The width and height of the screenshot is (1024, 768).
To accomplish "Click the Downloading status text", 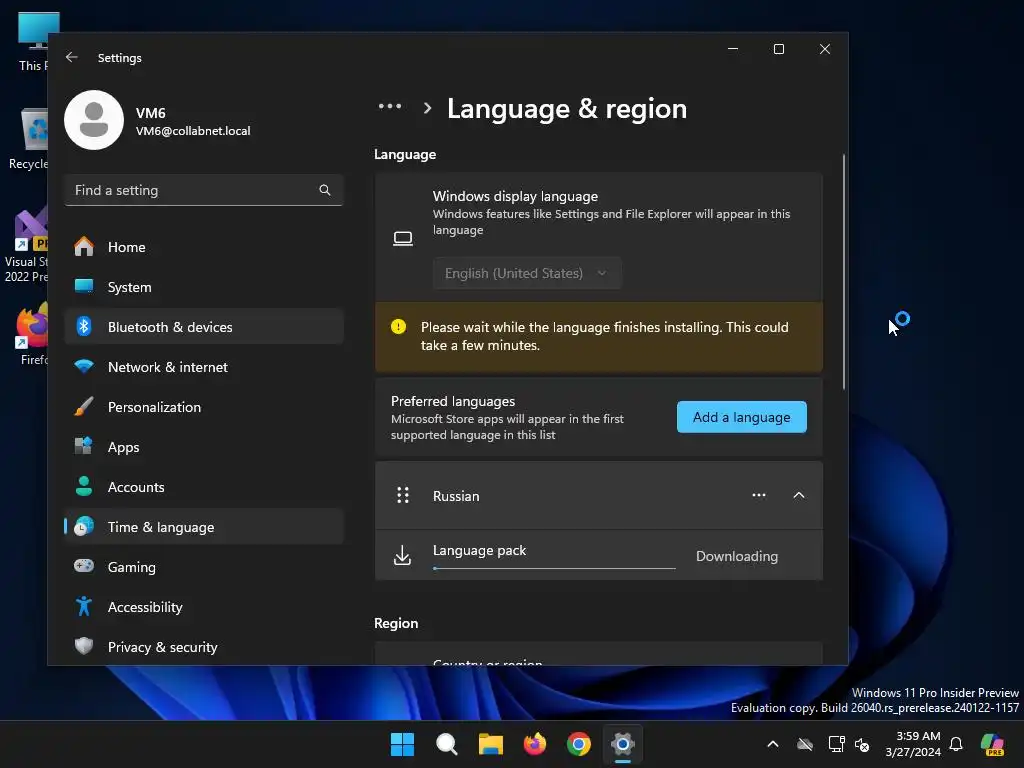I will pyautogui.click(x=737, y=556).
